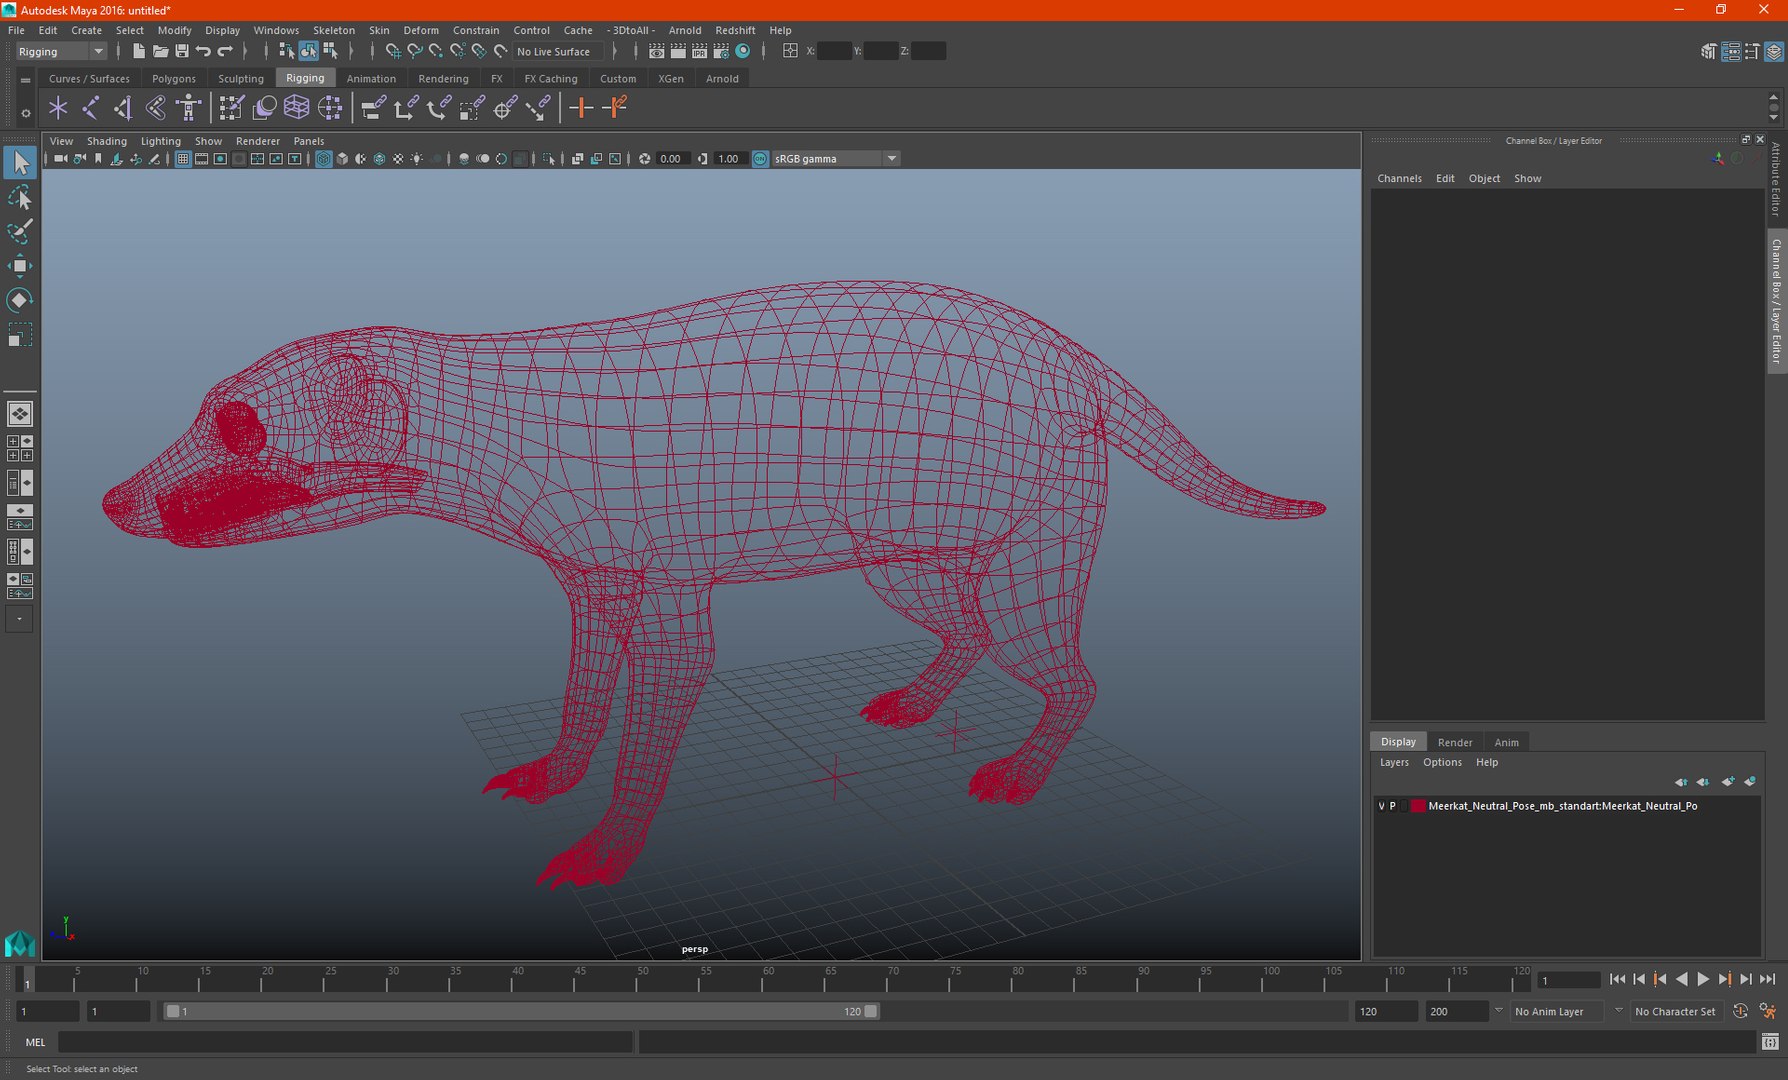Click the Open Scene folder icon
Viewport: 1788px width, 1080px height.
pos(160,51)
